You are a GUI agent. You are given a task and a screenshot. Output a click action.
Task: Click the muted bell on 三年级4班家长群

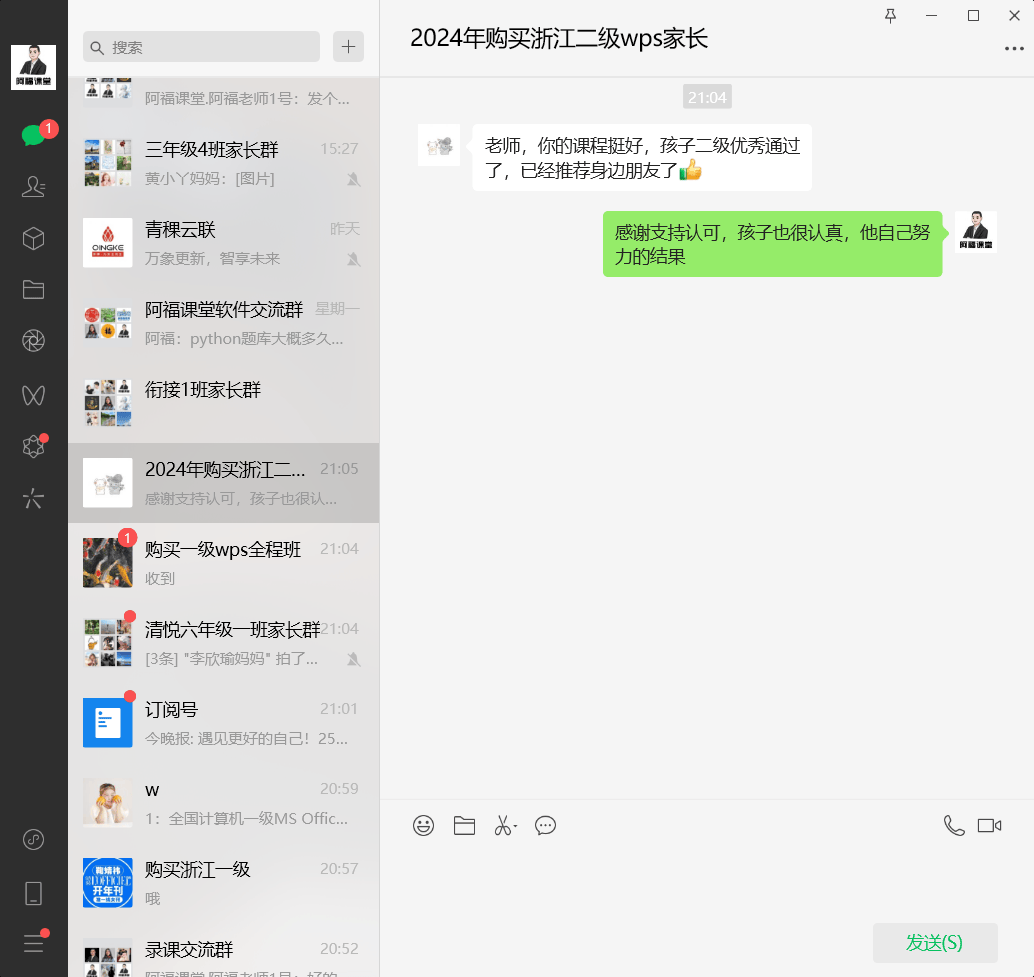353,179
